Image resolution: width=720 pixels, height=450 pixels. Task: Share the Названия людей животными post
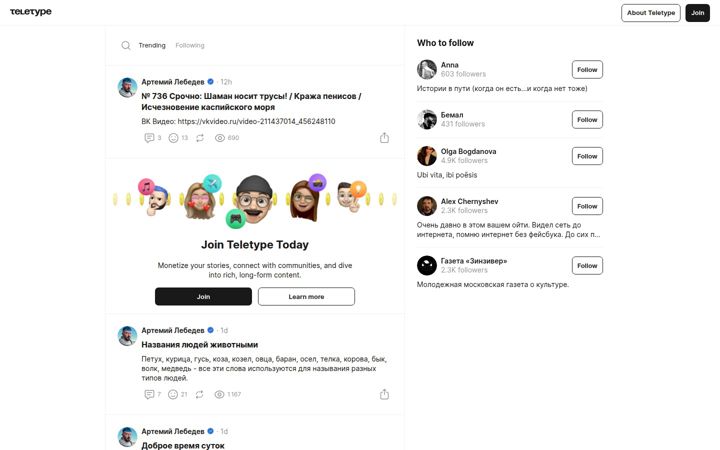384,394
